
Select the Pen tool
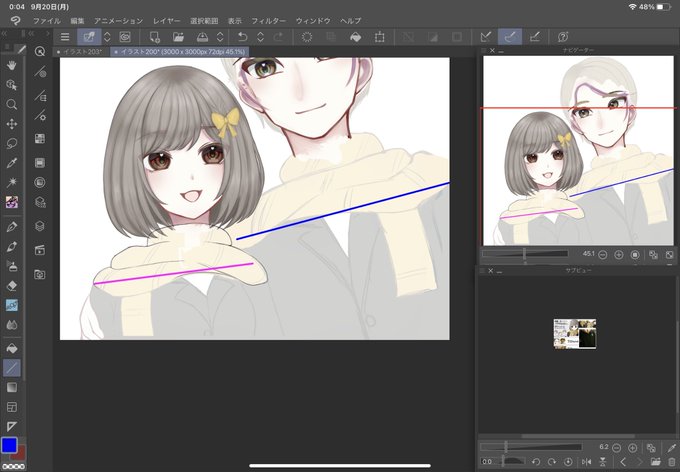click(x=12, y=227)
